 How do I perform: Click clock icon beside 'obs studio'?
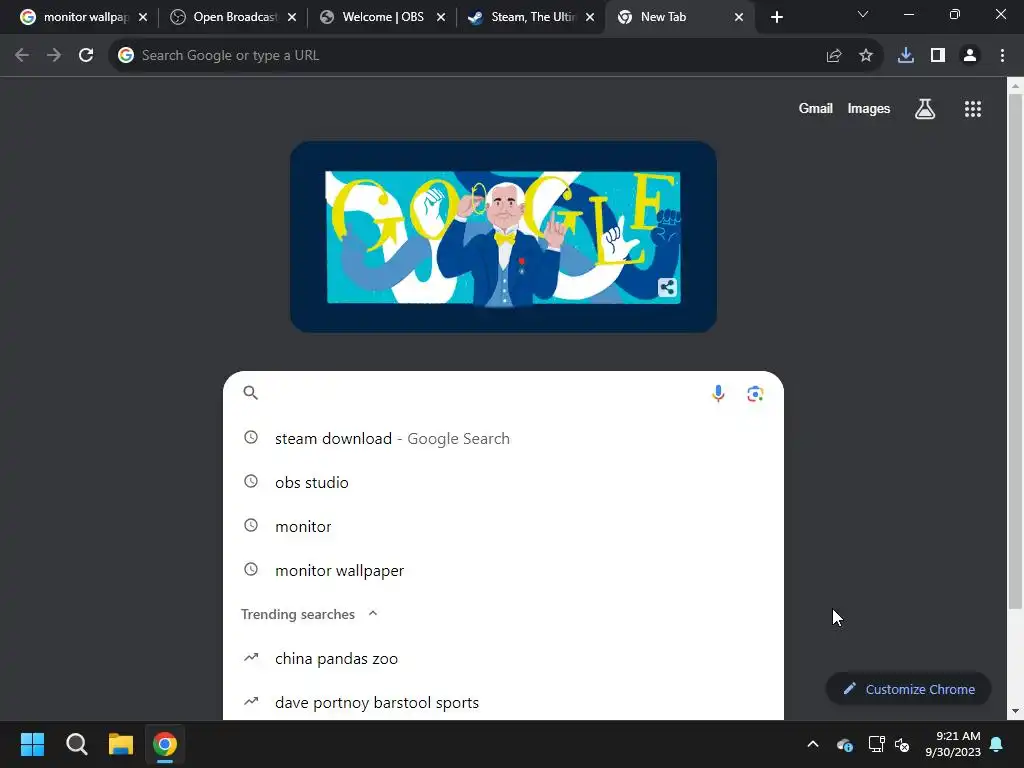[251, 481]
